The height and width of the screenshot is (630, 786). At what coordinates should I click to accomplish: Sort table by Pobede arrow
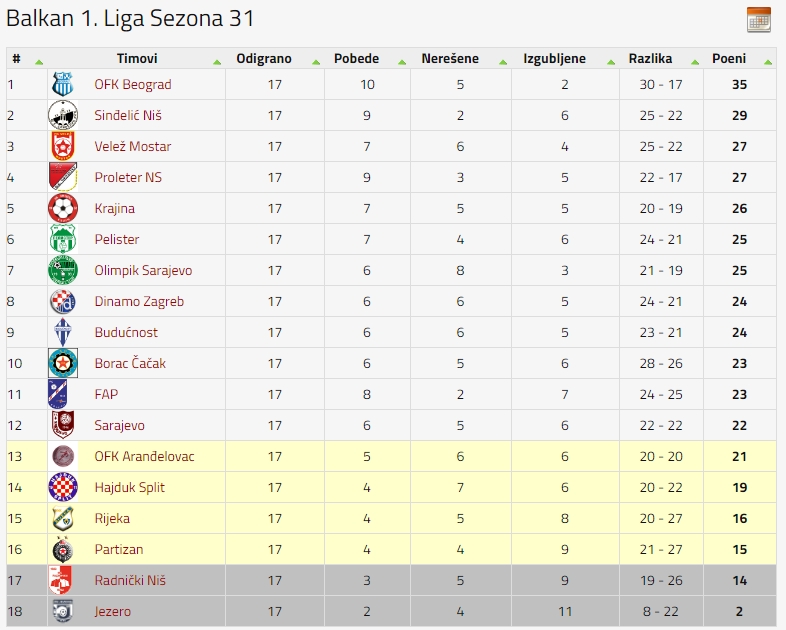coord(402,62)
